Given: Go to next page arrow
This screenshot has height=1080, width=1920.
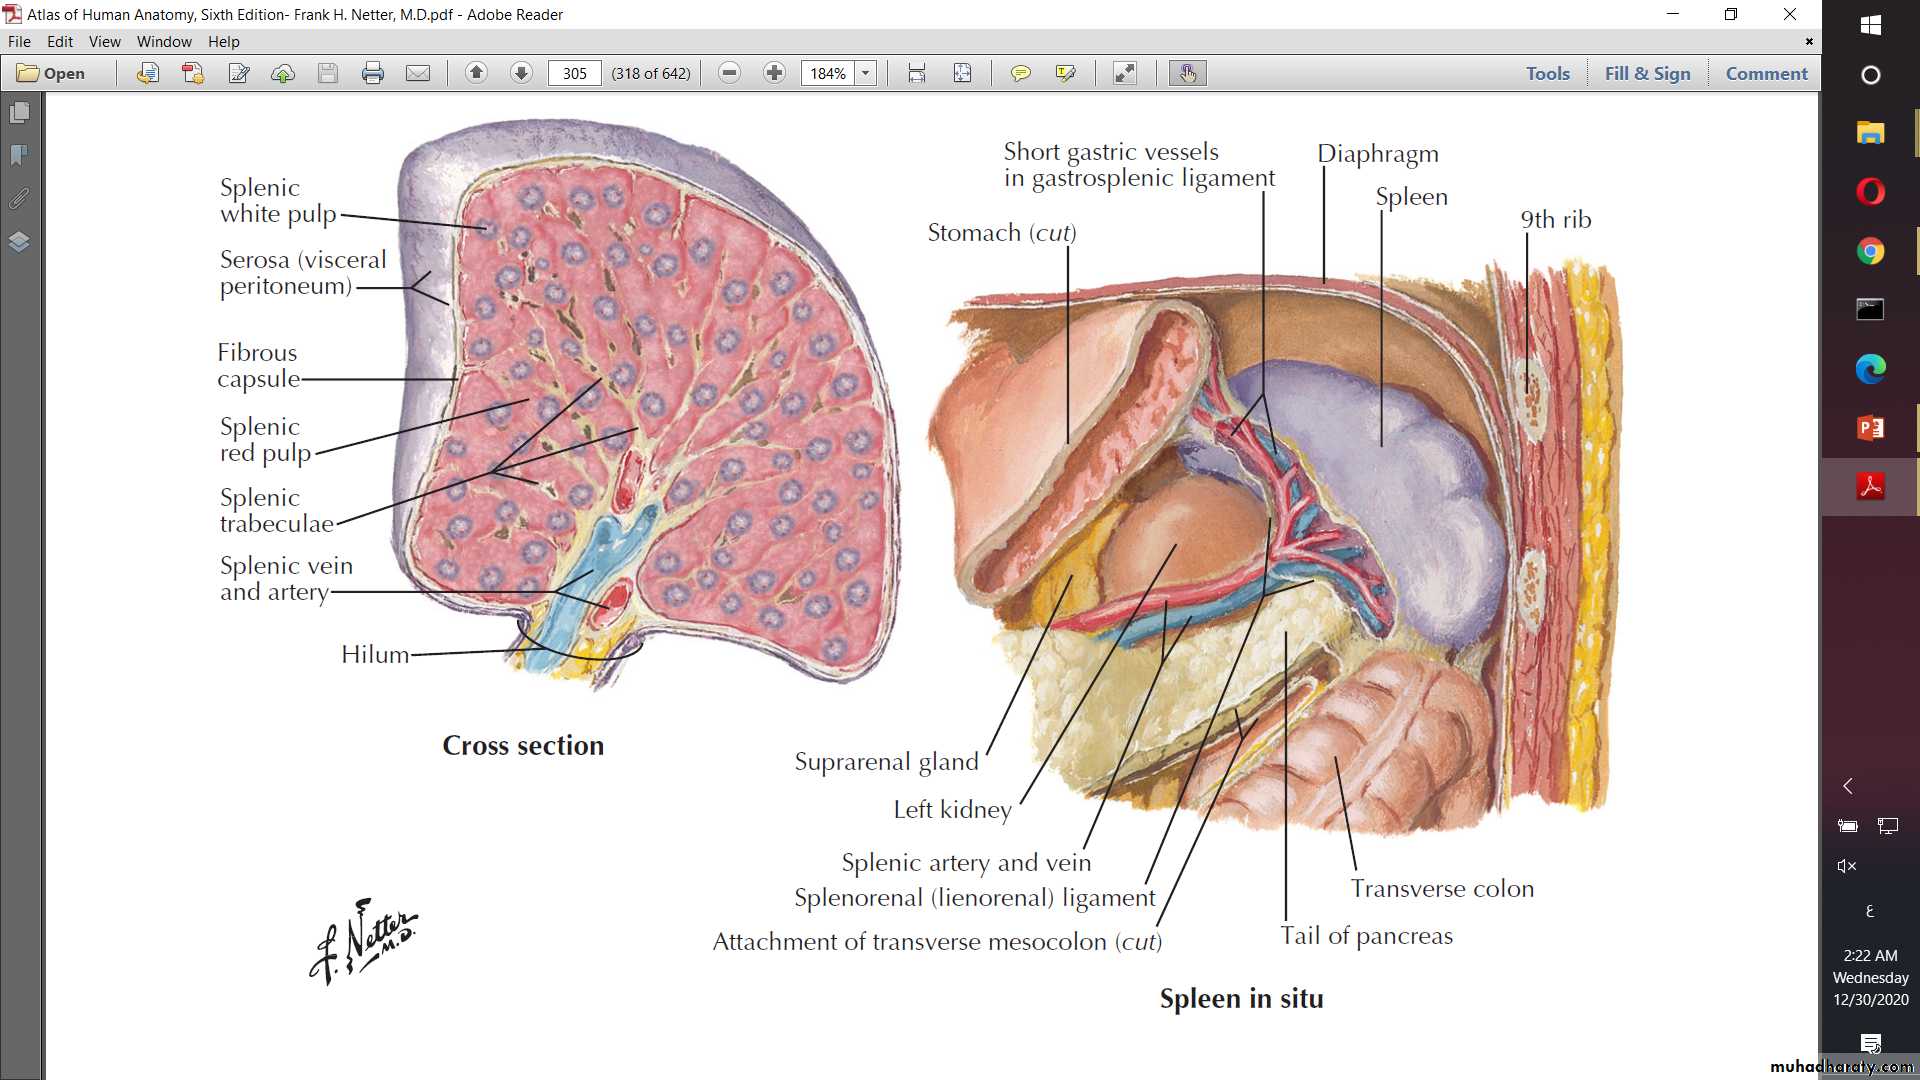Looking at the screenshot, I should (x=521, y=73).
